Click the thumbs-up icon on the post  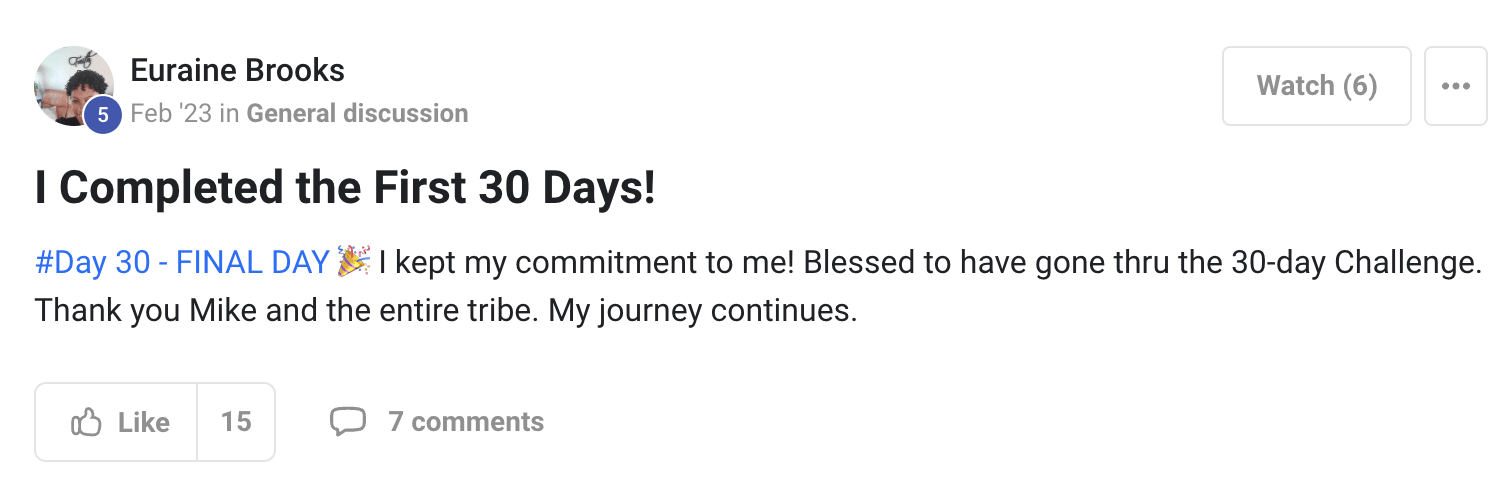tap(86, 422)
